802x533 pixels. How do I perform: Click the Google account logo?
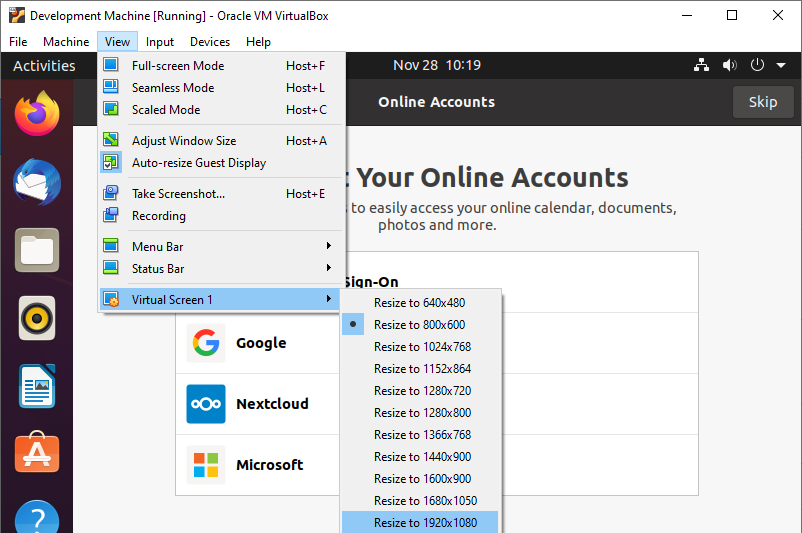point(206,343)
